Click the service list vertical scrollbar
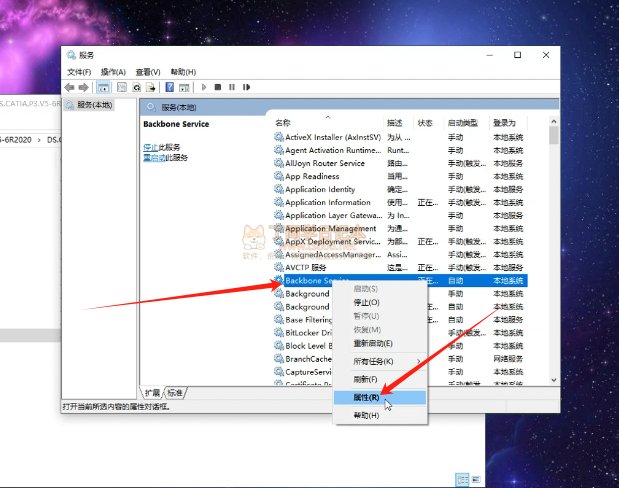Viewport: 619px width, 488px height. point(553,250)
